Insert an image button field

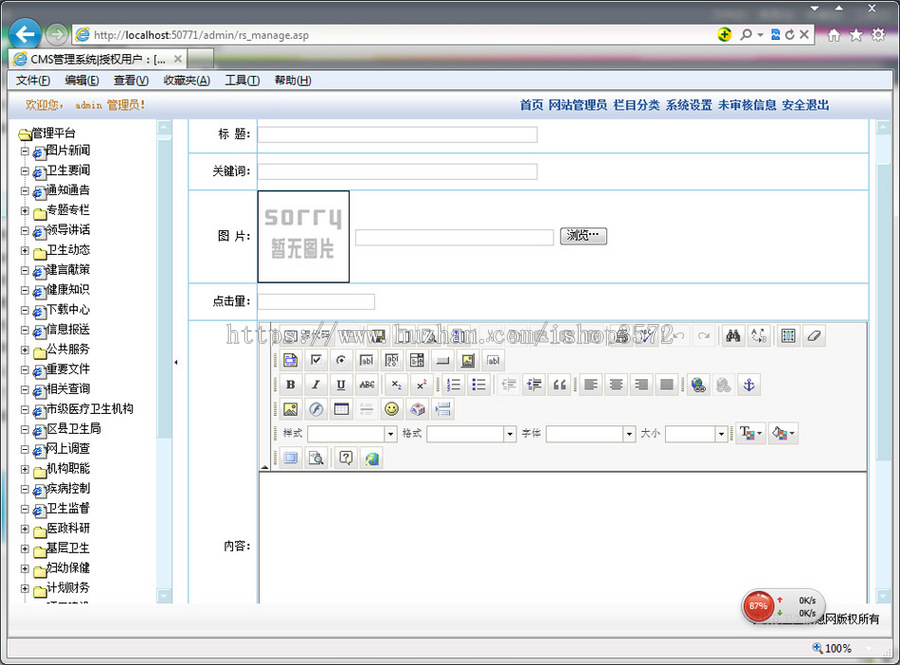467,360
